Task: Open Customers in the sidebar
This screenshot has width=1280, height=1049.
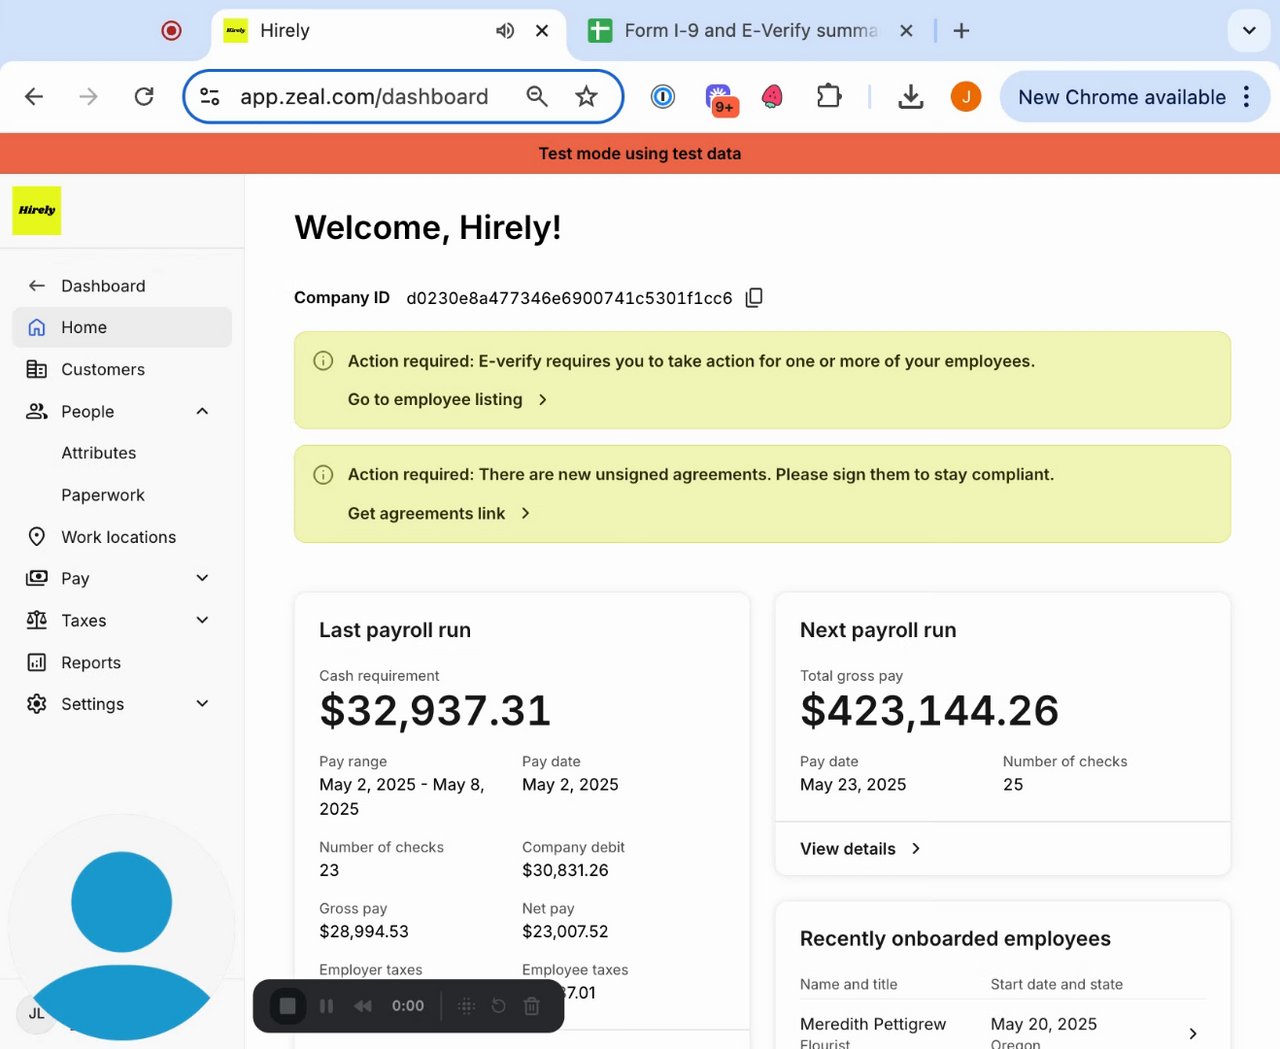Action: 102,369
